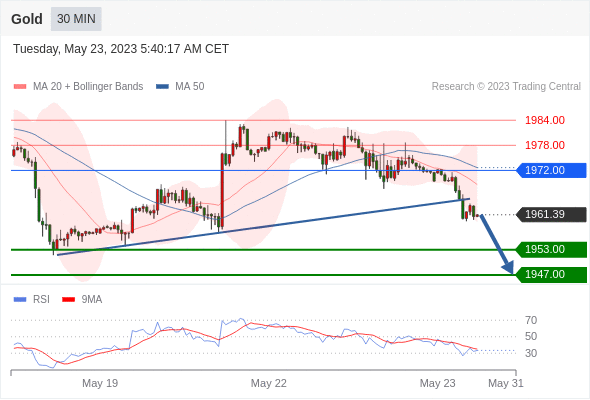
Task: Click the Gold instrument title
Action: [x=27, y=19]
